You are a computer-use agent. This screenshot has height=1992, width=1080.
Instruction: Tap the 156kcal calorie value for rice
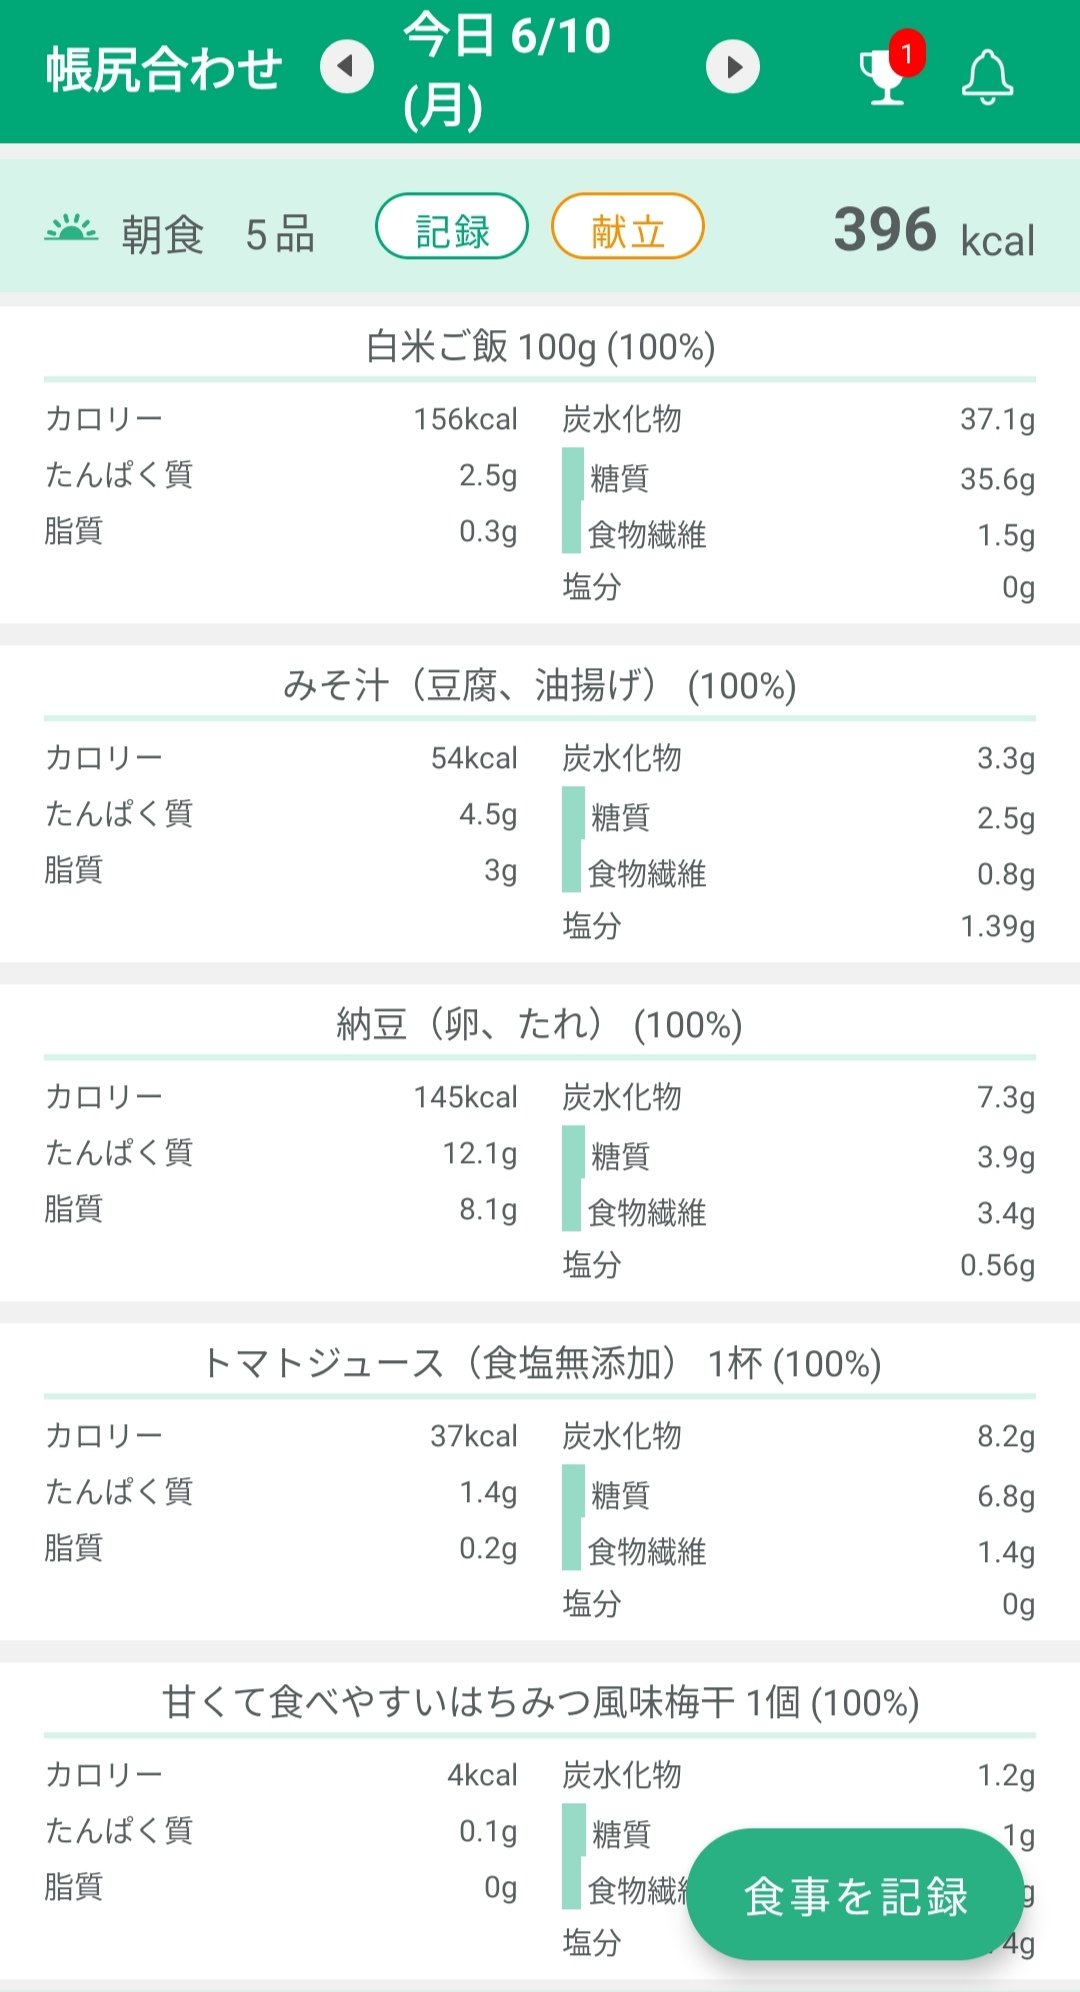click(x=465, y=419)
